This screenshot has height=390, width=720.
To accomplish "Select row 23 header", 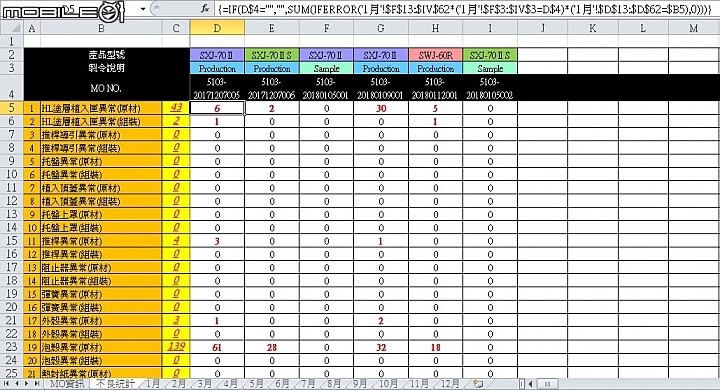I will point(11,347).
